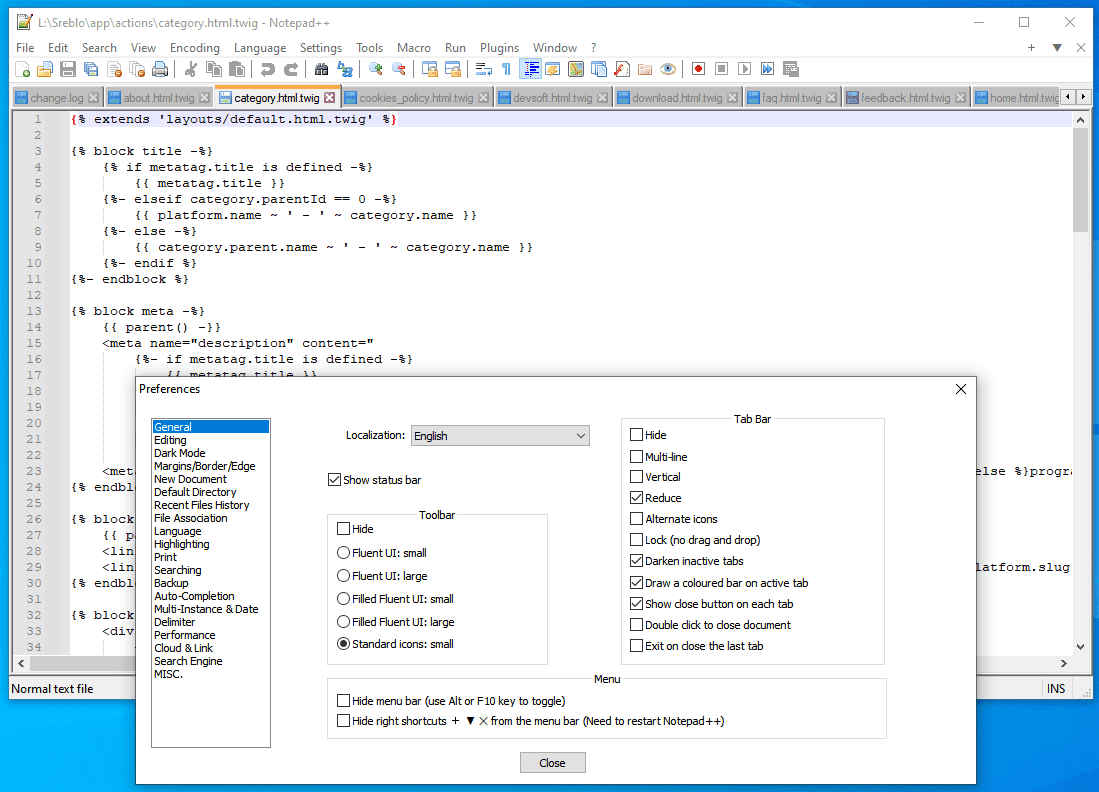
Task: Close the change.log tab
Action: tap(94, 98)
